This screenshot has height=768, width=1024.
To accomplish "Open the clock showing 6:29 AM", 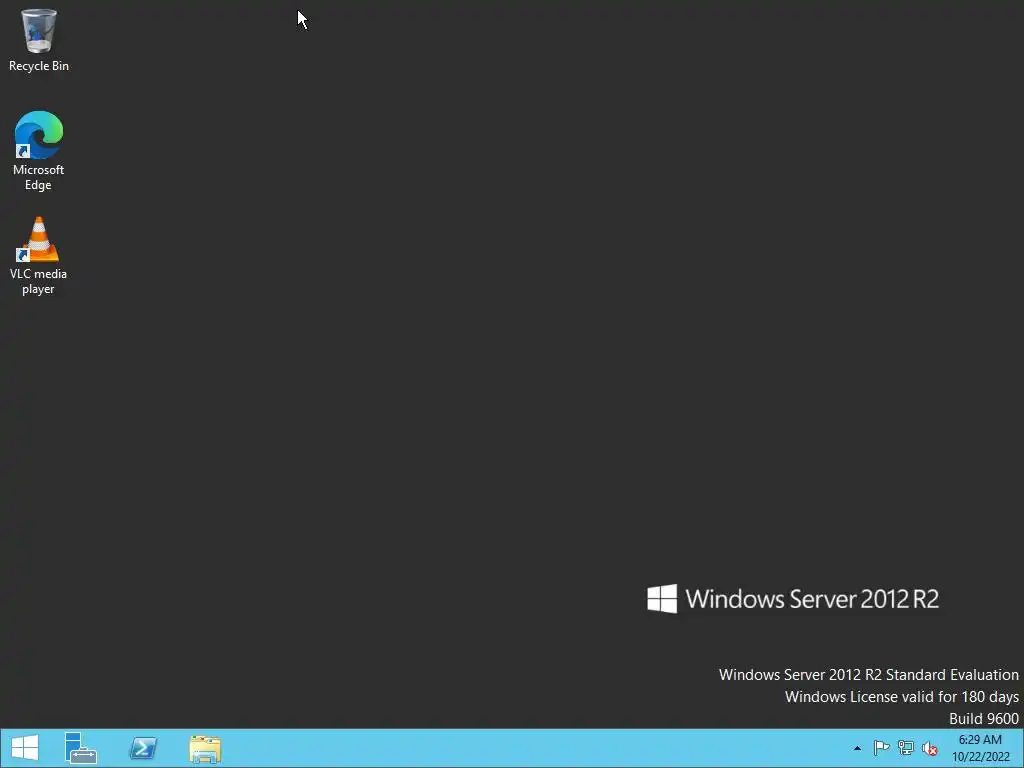I will pyautogui.click(x=980, y=748).
